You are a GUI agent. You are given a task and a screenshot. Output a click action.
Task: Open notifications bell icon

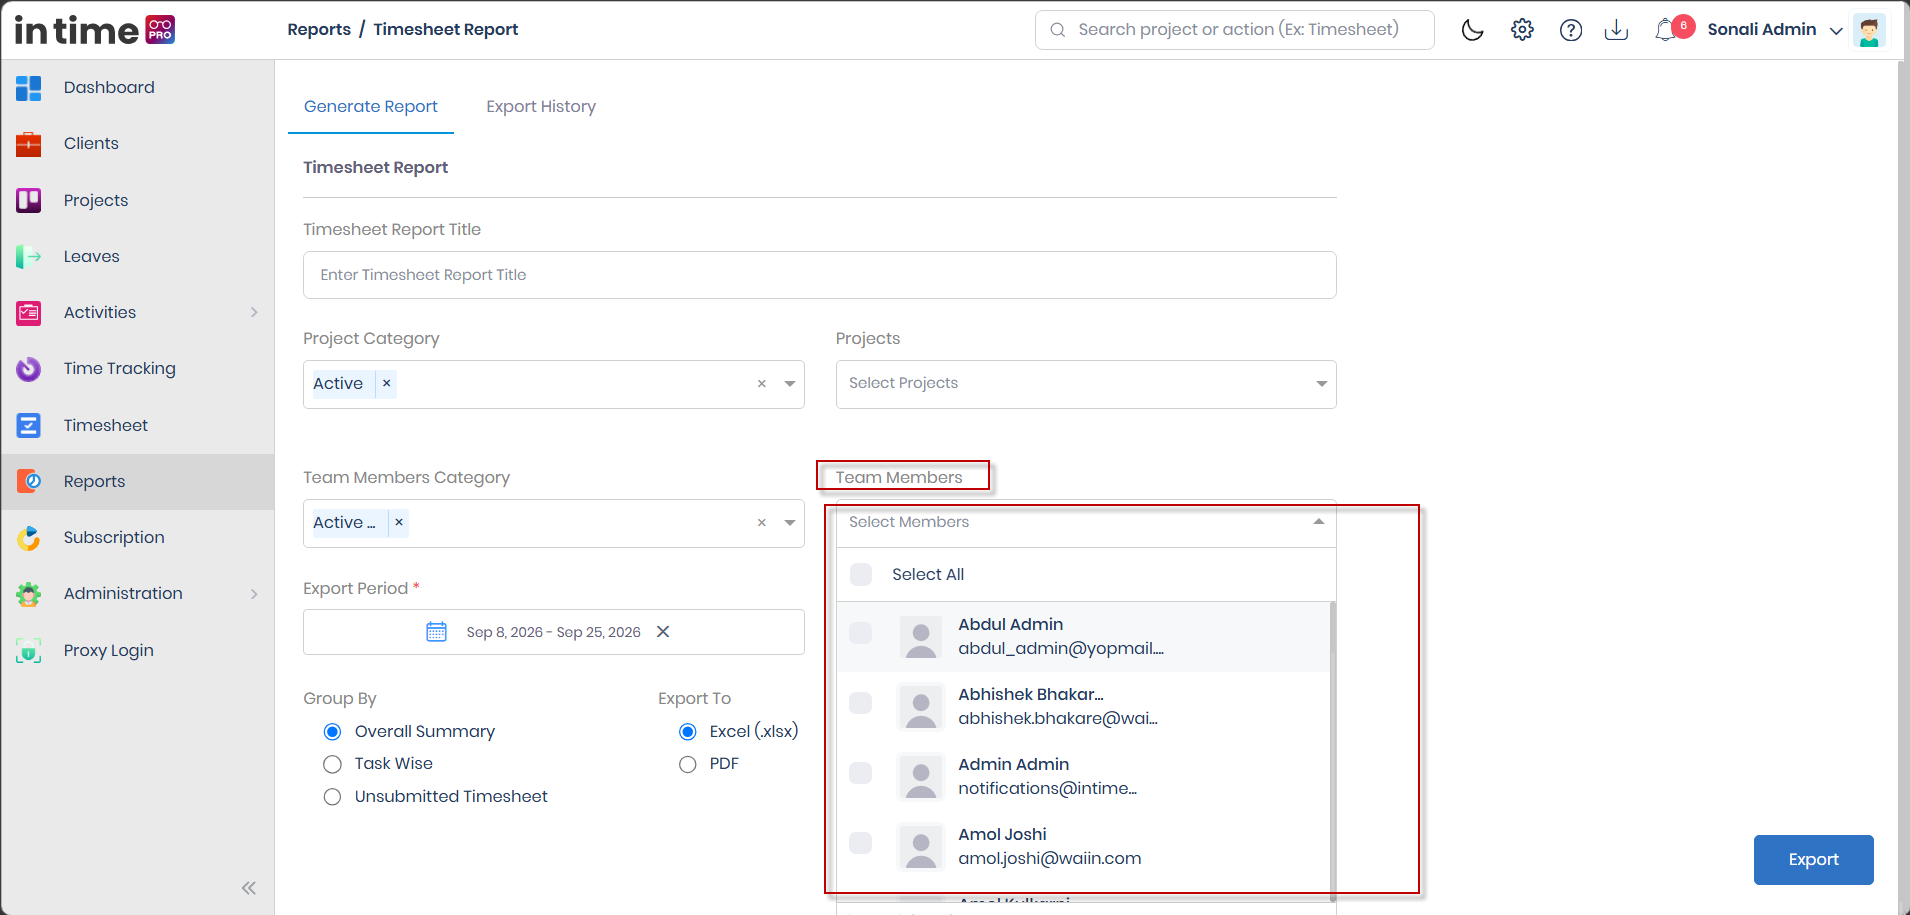click(x=1666, y=30)
